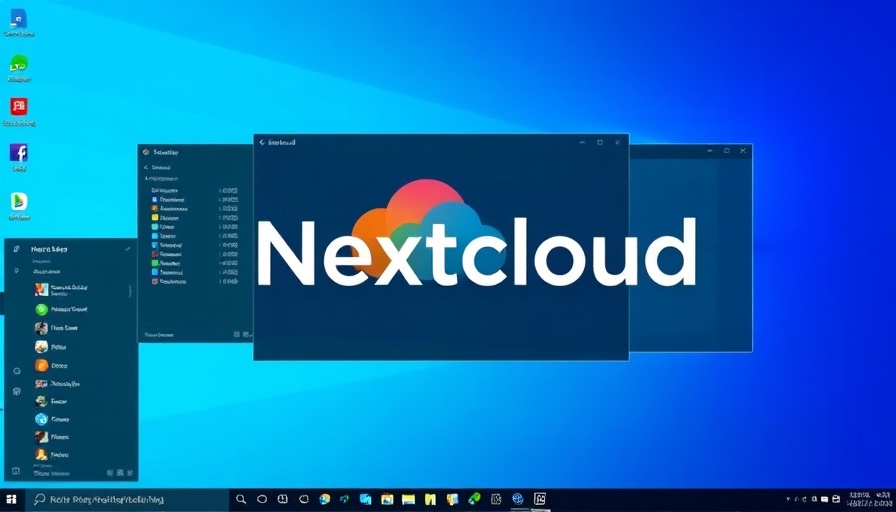The height and width of the screenshot is (512, 896).
Task: Select the last pink-icon row in file list window
Action: click(x=195, y=281)
